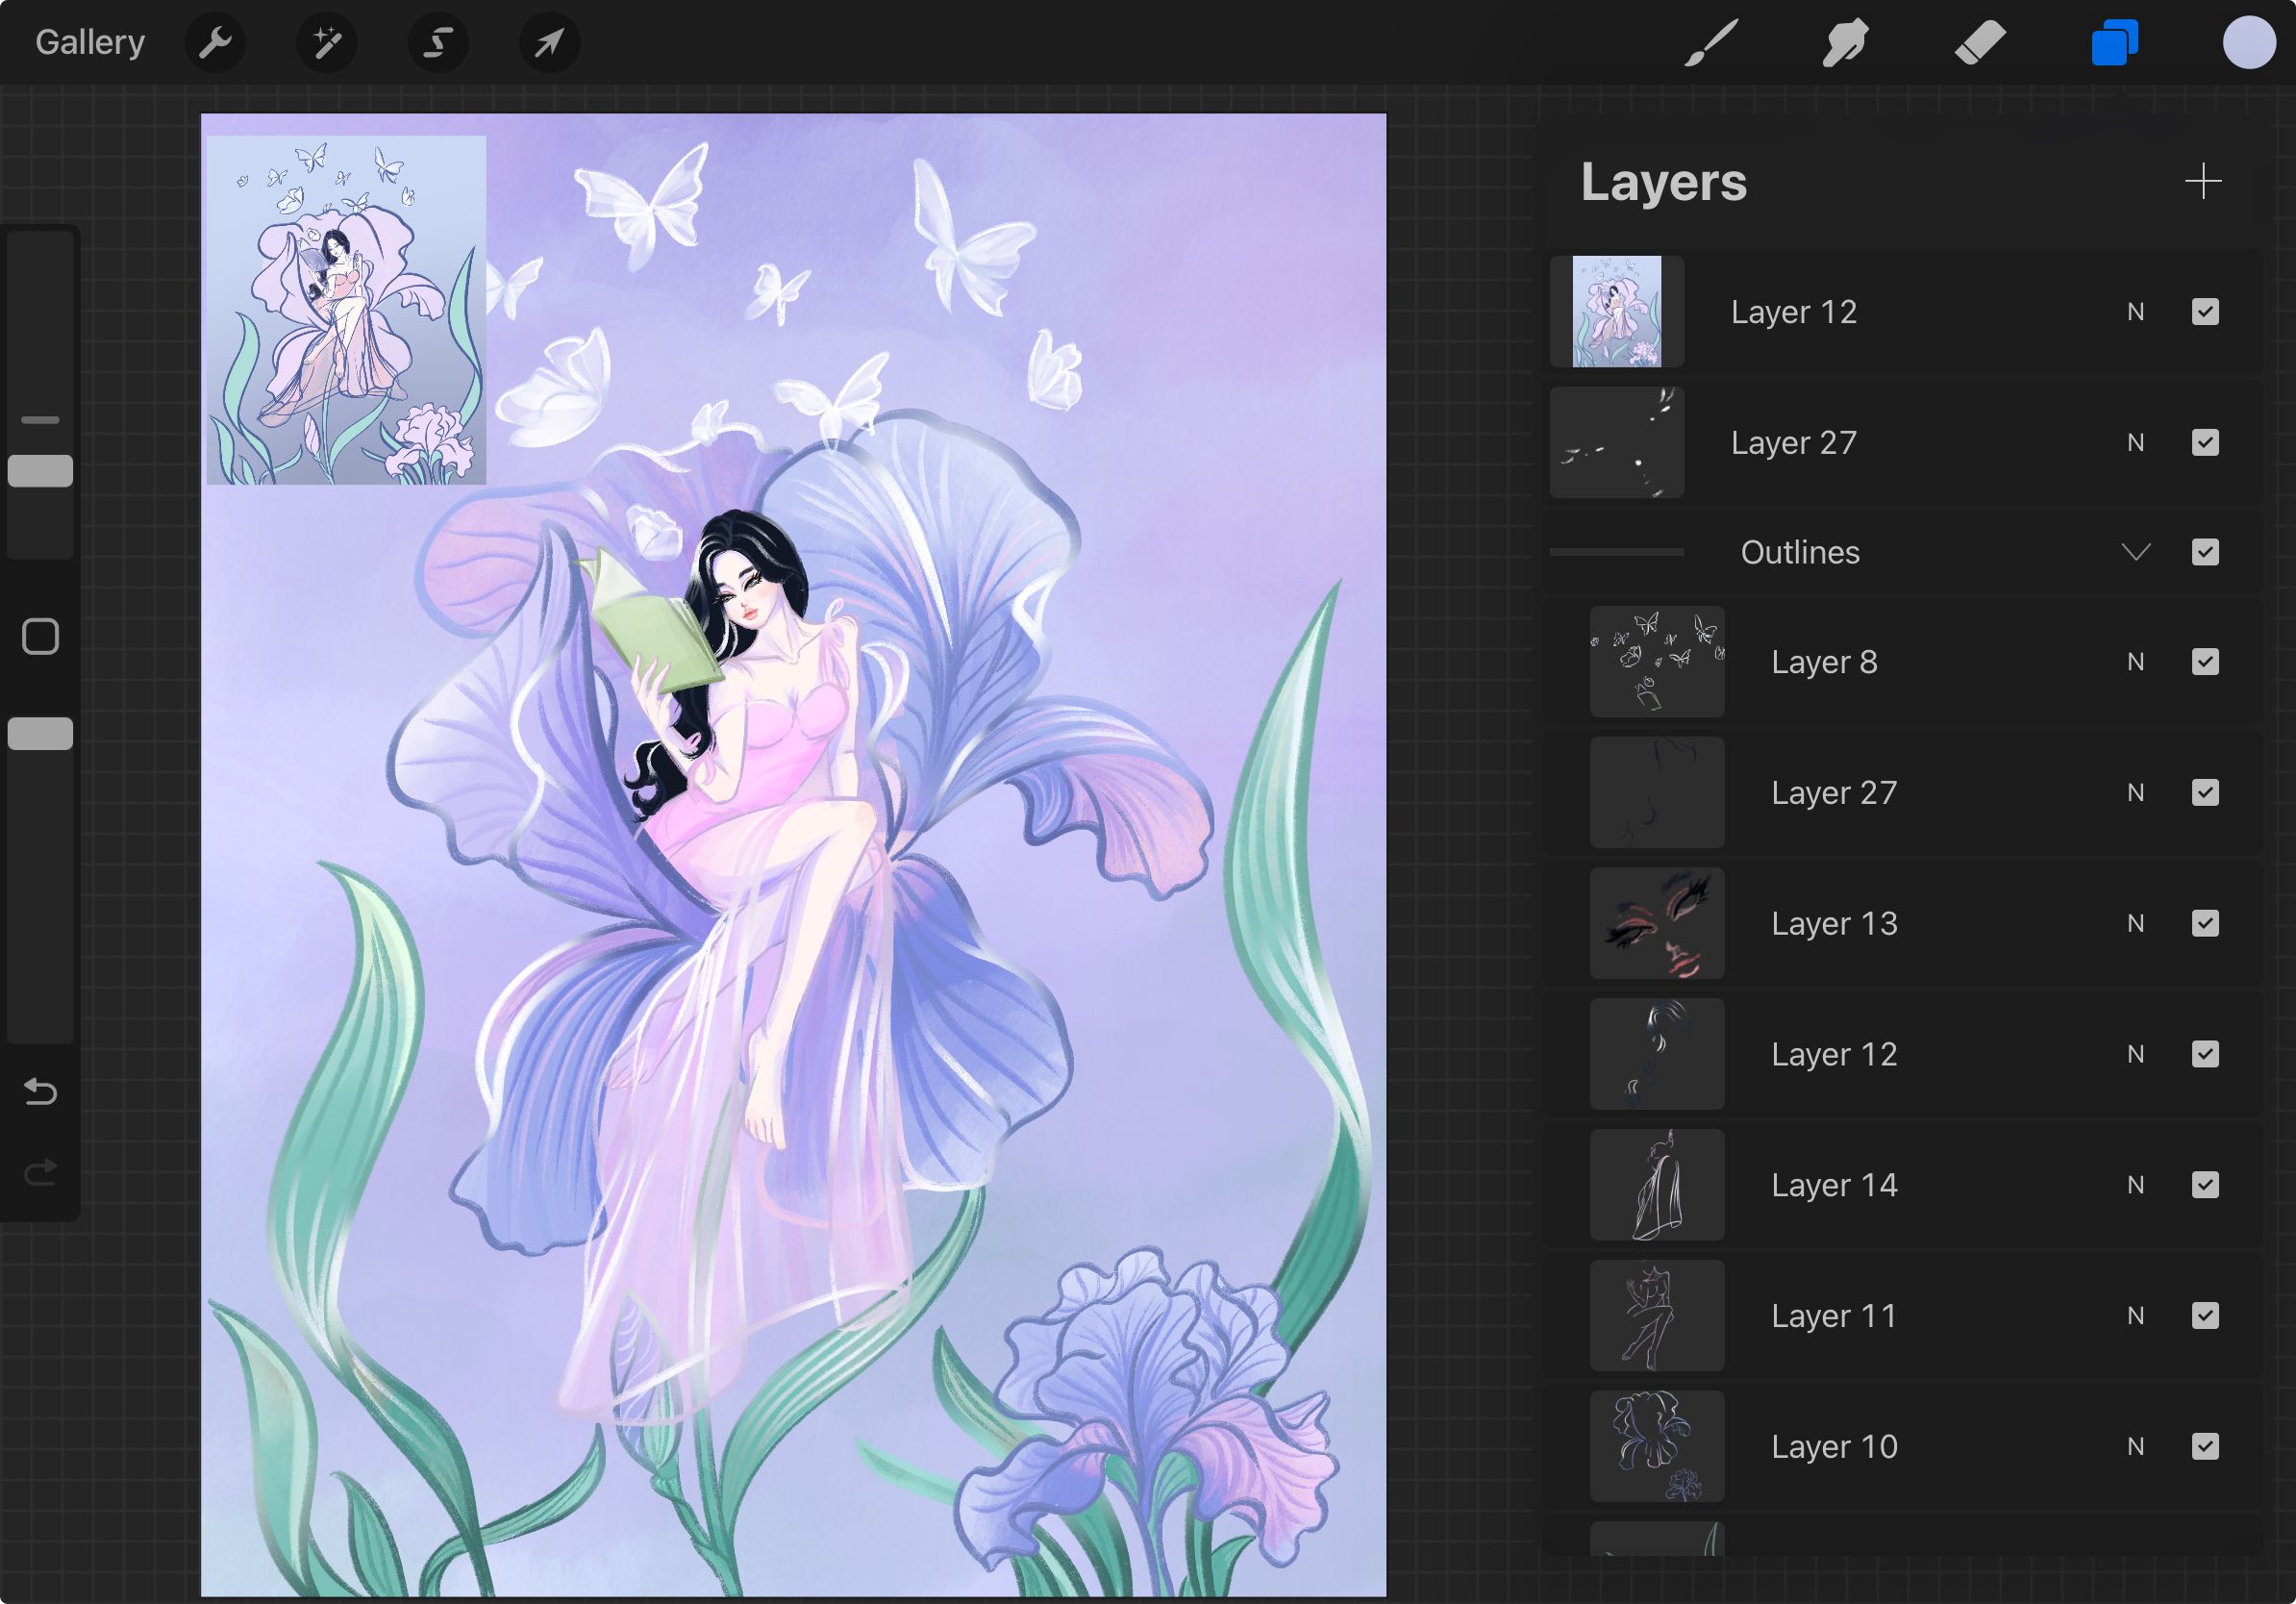Open blend mode N for top Layer 12
The width and height of the screenshot is (2296, 1604).
tap(2136, 312)
